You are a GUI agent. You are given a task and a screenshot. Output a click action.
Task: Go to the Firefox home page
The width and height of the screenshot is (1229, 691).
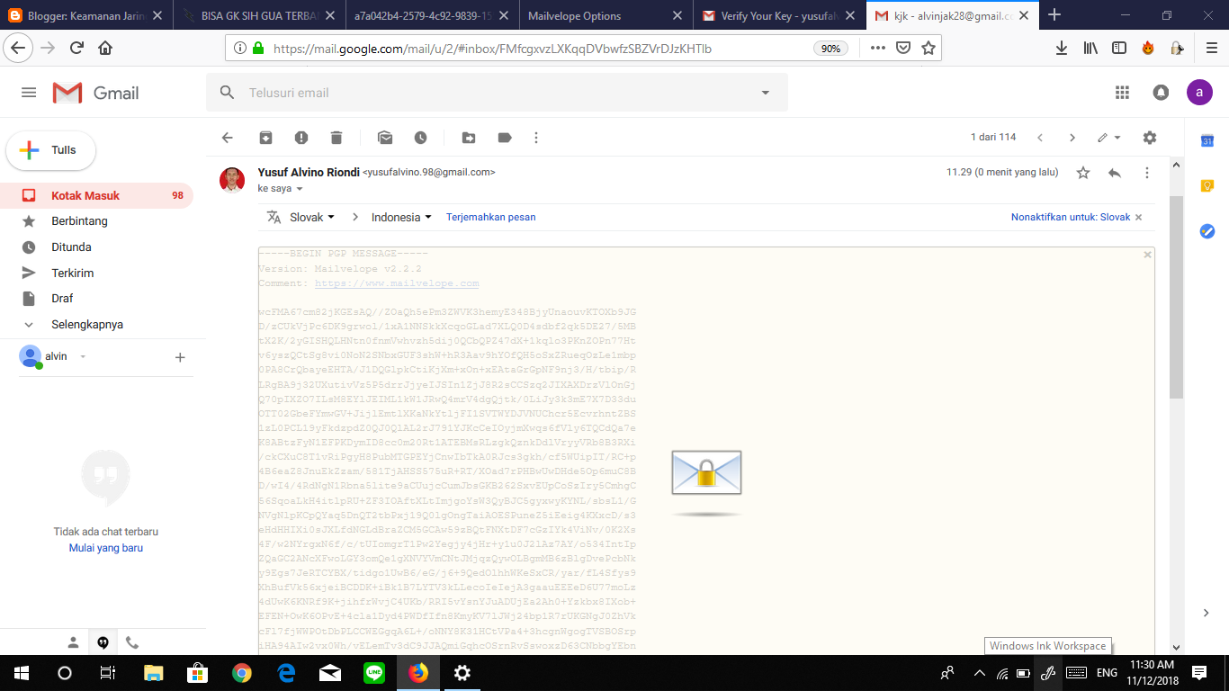[105, 48]
